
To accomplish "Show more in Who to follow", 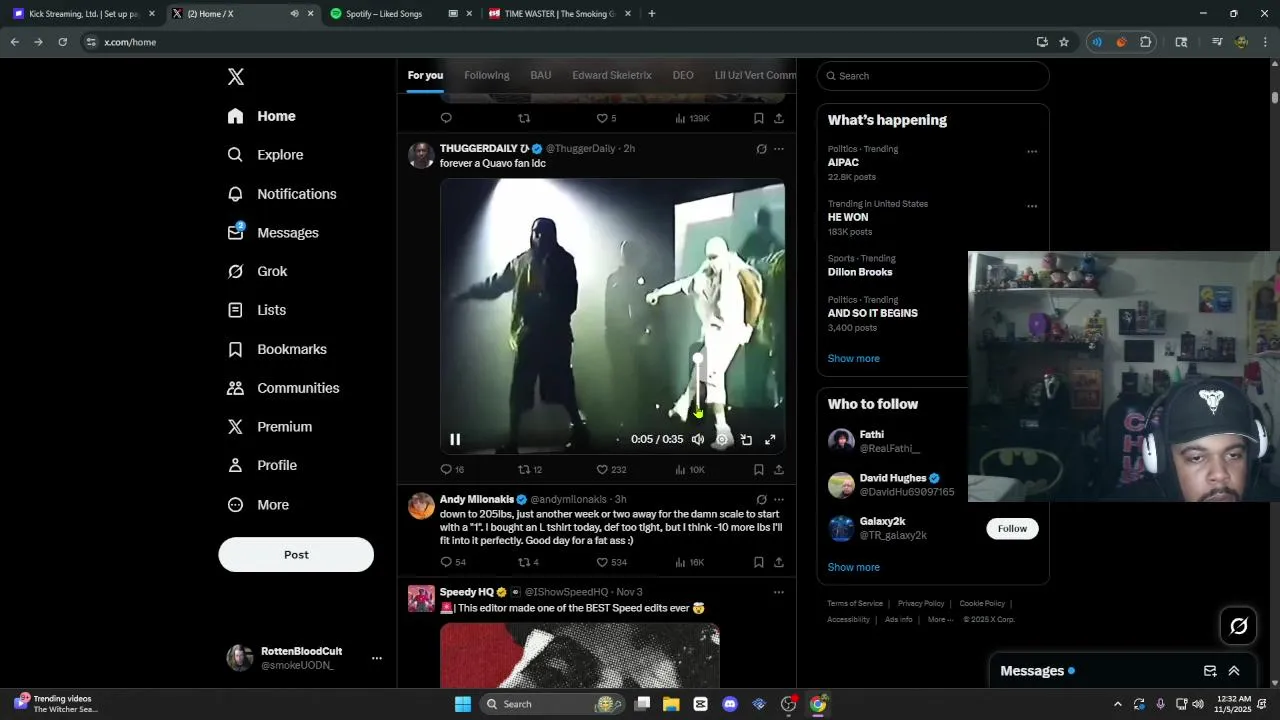I will (853, 567).
